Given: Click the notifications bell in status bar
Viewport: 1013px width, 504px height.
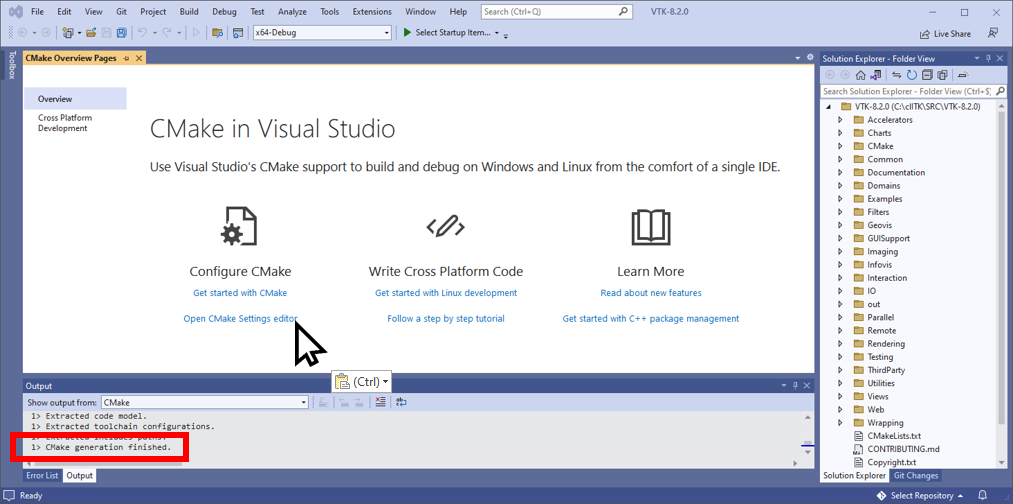Looking at the screenshot, I should [983, 496].
